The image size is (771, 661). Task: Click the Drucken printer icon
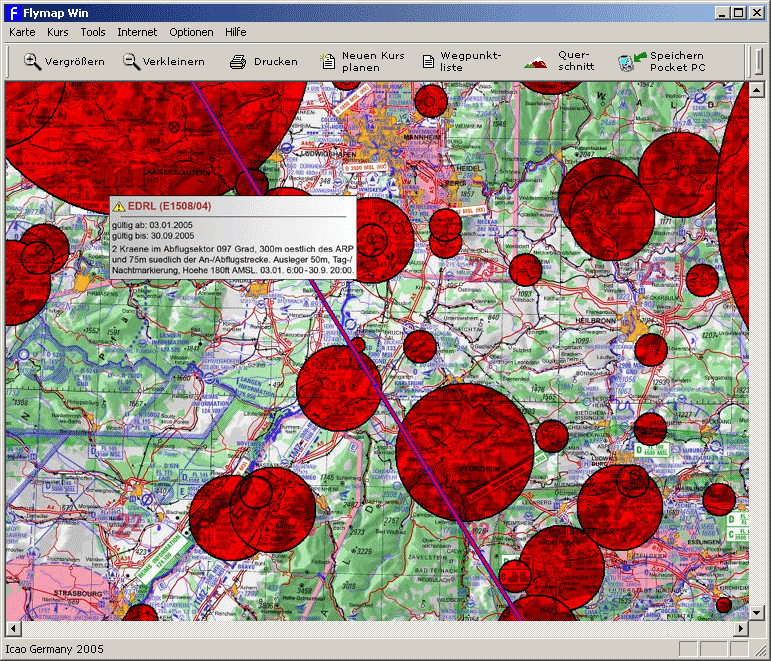tap(238, 62)
